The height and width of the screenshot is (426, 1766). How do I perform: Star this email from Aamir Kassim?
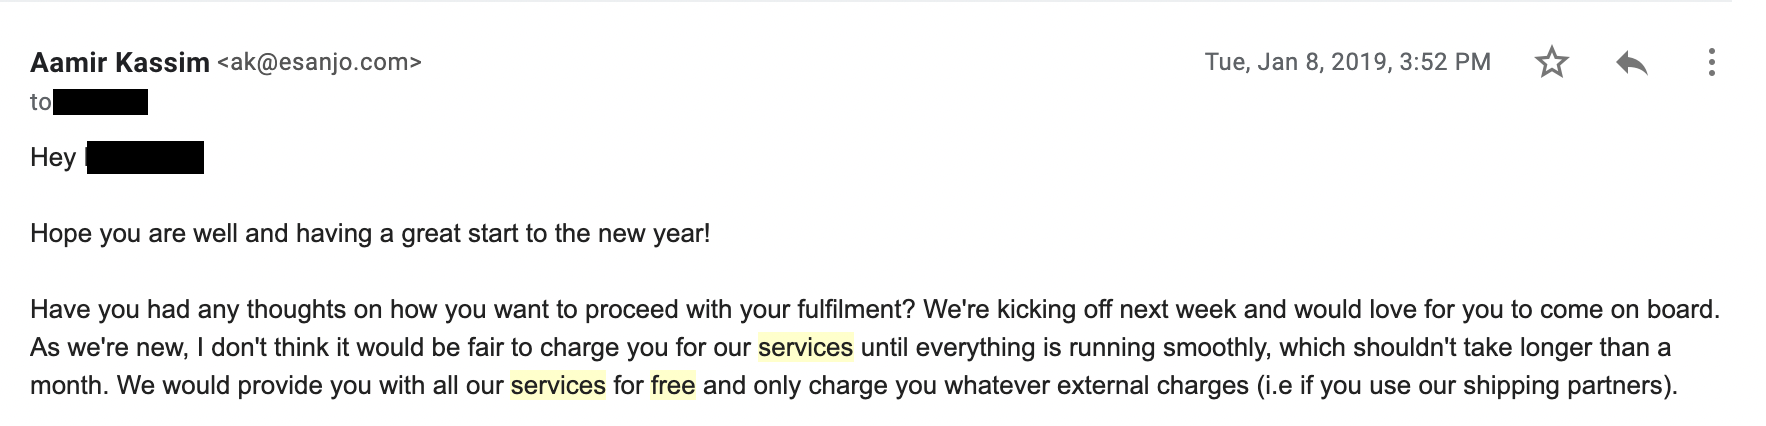(x=1551, y=63)
